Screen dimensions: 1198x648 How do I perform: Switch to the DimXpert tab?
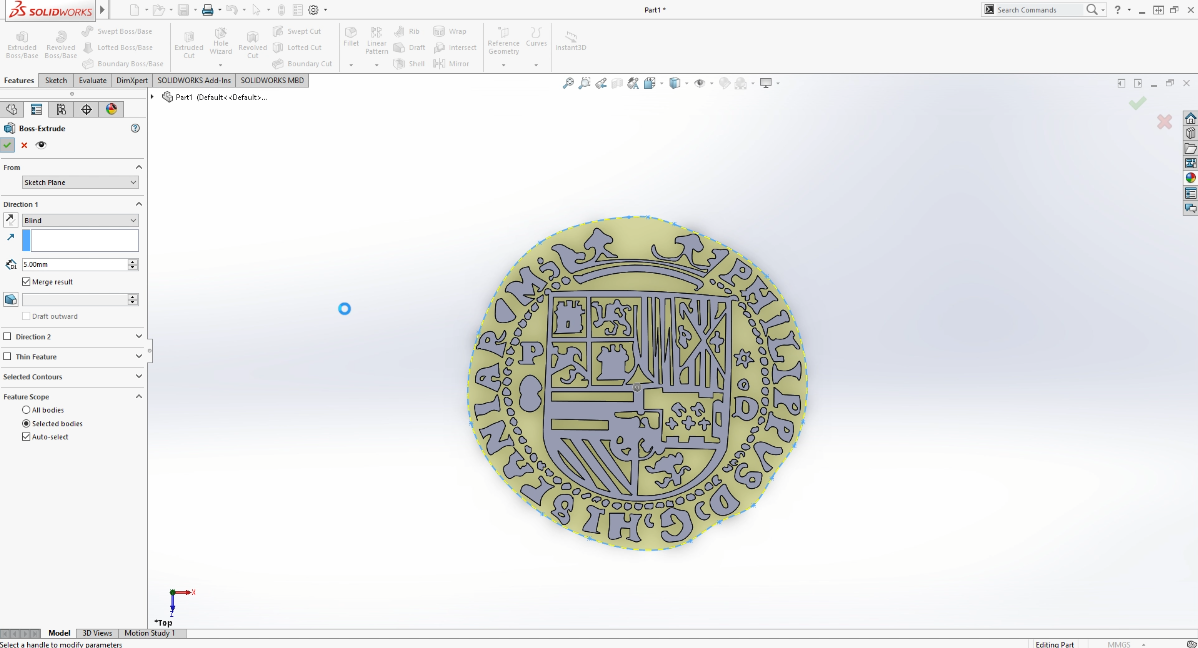(x=131, y=80)
